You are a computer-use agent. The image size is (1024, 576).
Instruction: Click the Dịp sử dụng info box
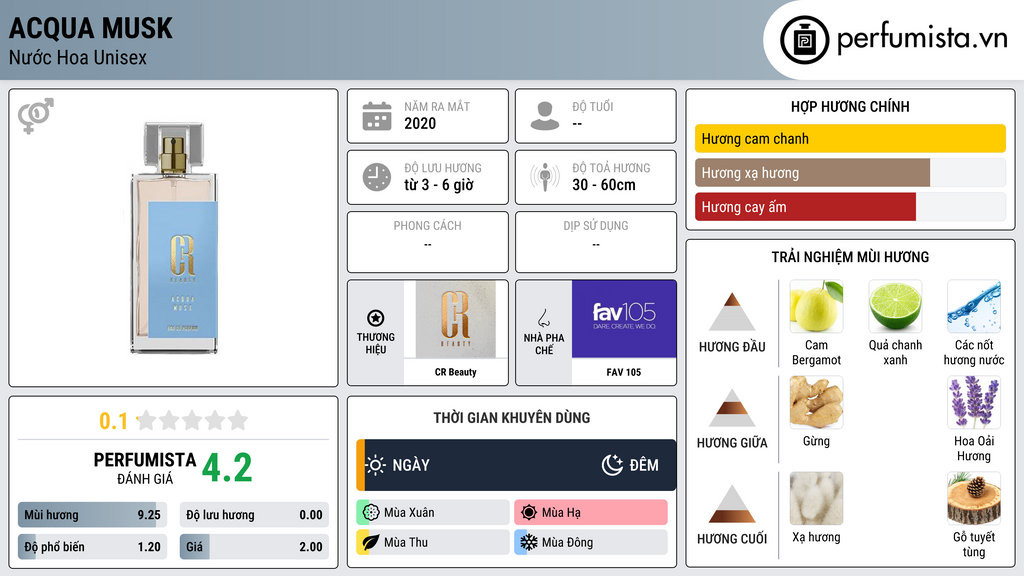[x=596, y=242]
